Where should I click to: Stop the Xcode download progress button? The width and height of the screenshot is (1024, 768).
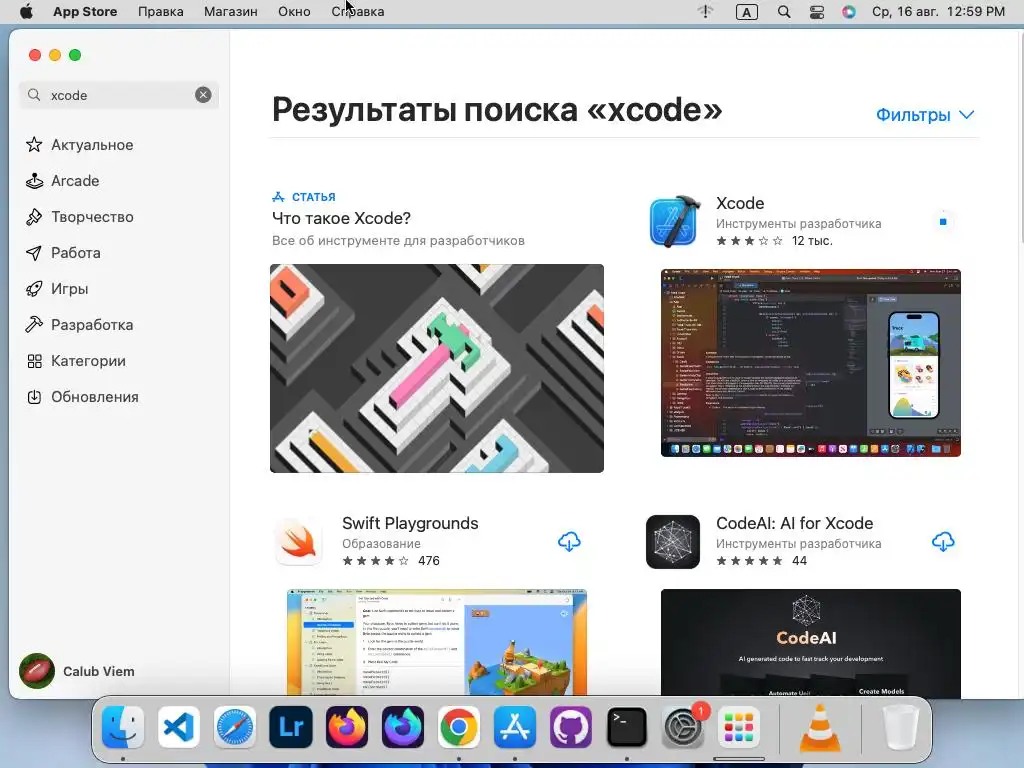pos(942,221)
